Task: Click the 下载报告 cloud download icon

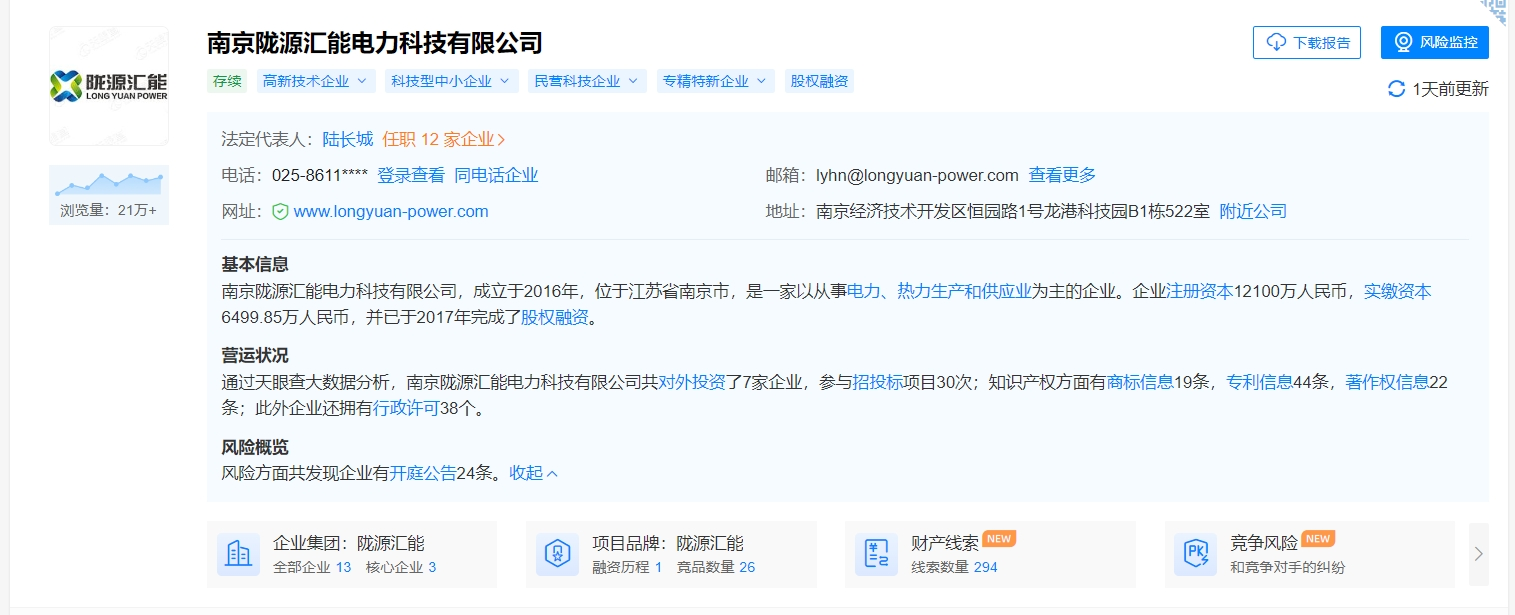Action: pyautogui.click(x=1275, y=42)
